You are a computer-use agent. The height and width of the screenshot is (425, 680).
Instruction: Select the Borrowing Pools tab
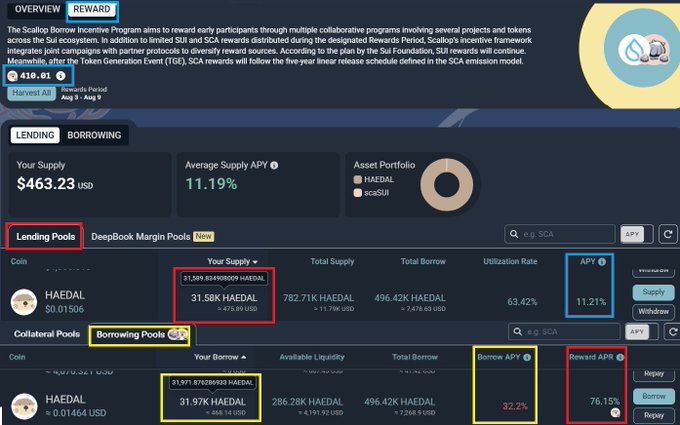tap(140, 335)
